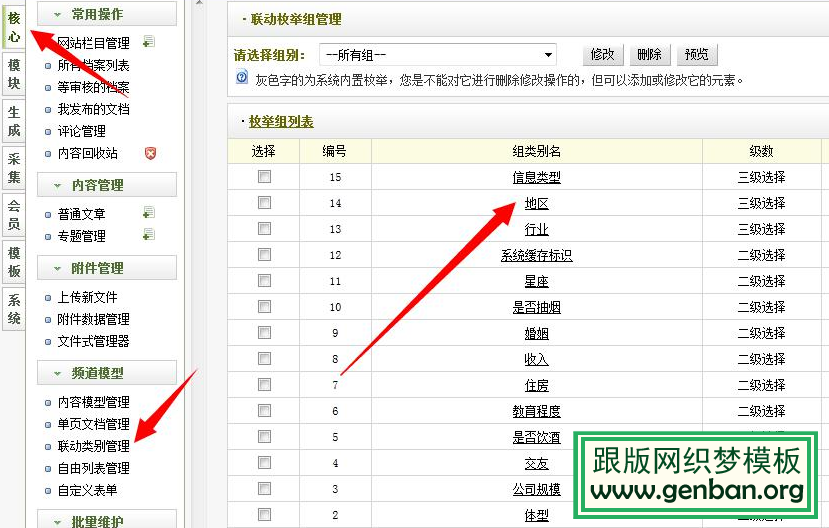Check the box for row 4 交友
The height and width of the screenshot is (528, 829).
264,462
